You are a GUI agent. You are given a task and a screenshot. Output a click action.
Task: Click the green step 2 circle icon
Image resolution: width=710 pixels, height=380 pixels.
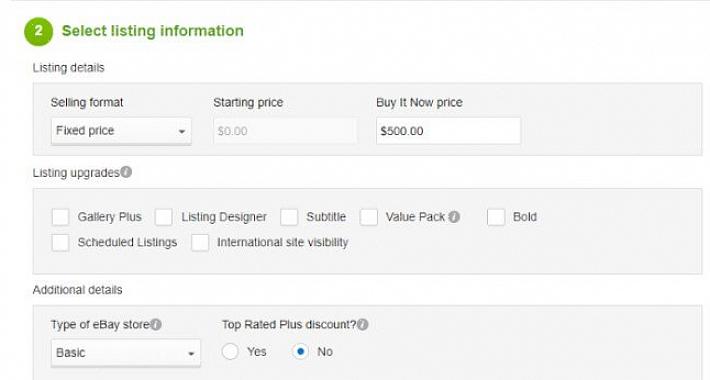click(38, 31)
